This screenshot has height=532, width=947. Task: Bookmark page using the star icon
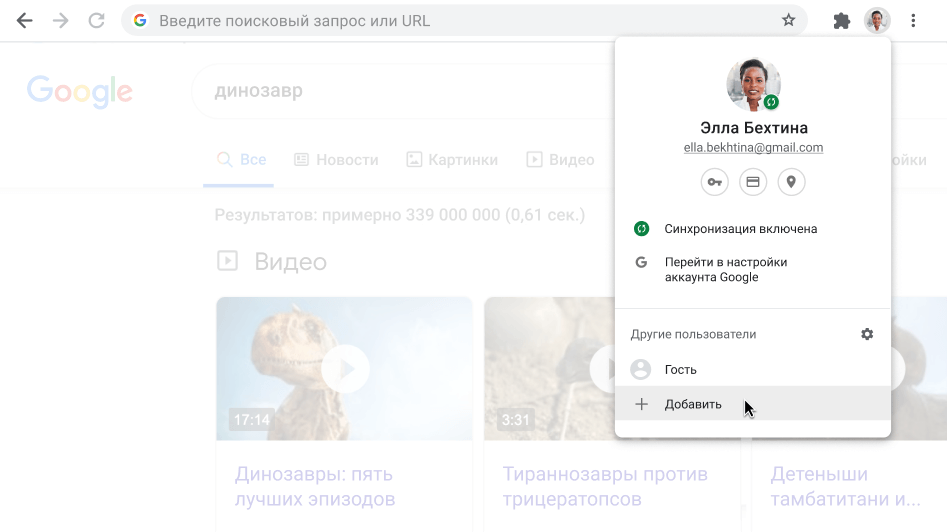[x=788, y=20]
